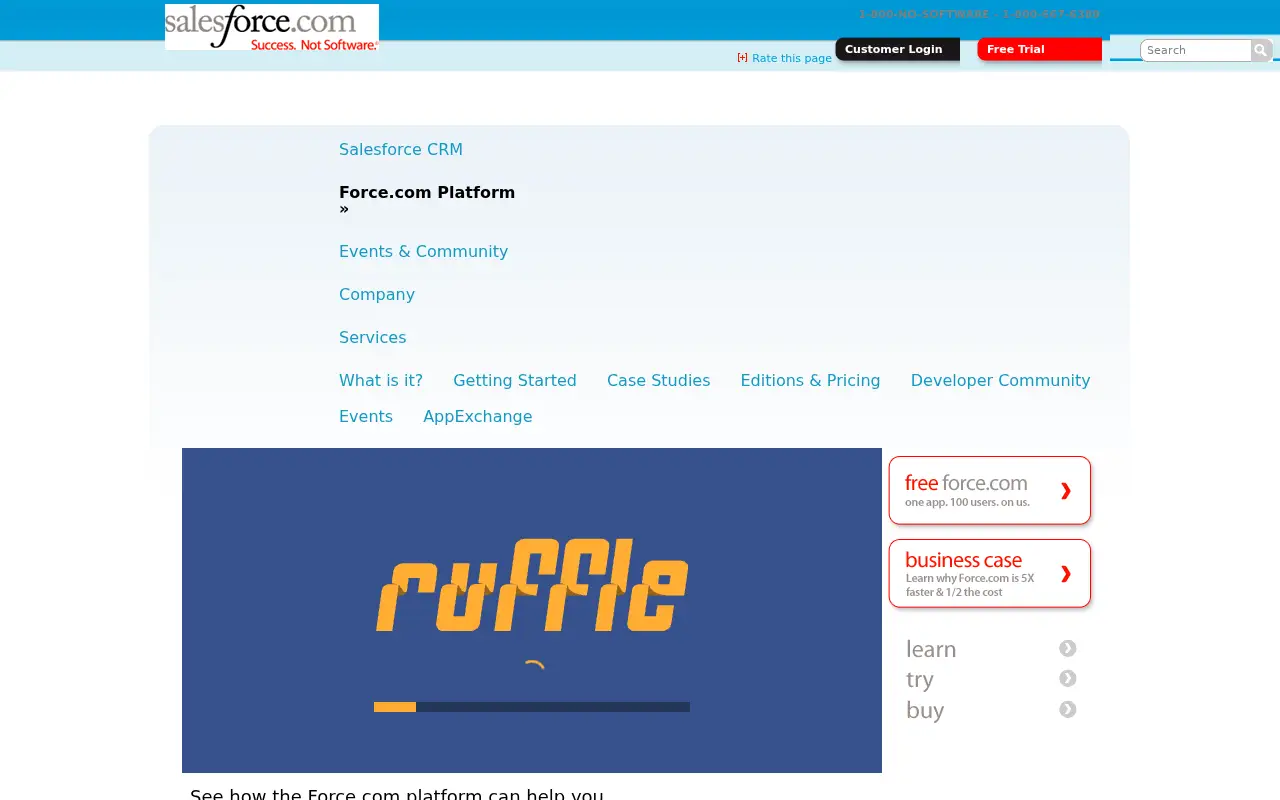
Task: Click the Rate this page link
Action: coord(792,58)
